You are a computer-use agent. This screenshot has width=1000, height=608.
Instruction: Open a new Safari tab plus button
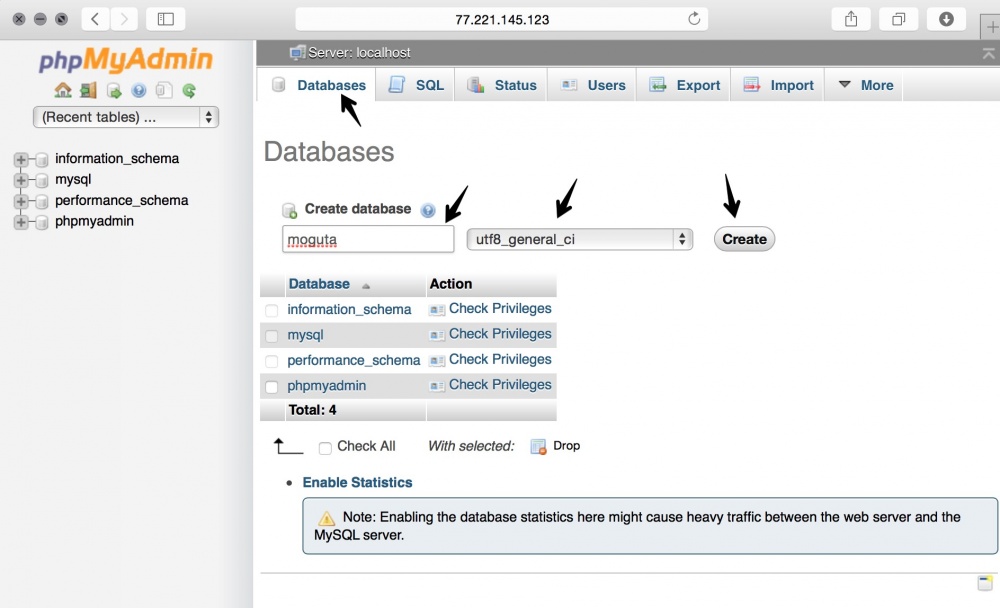point(990,27)
